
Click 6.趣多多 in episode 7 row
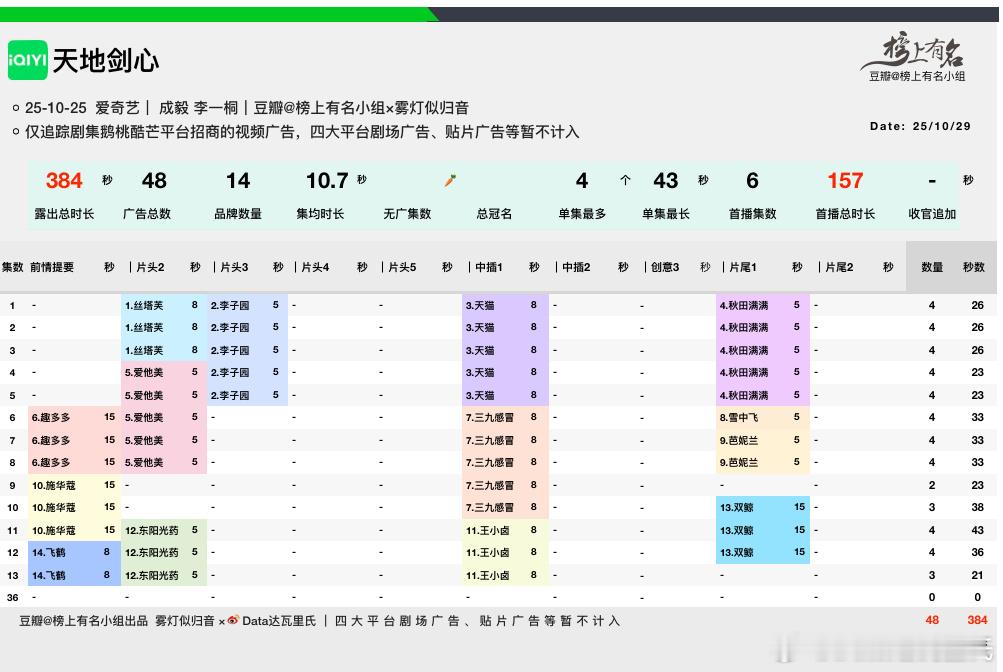click(x=51, y=440)
